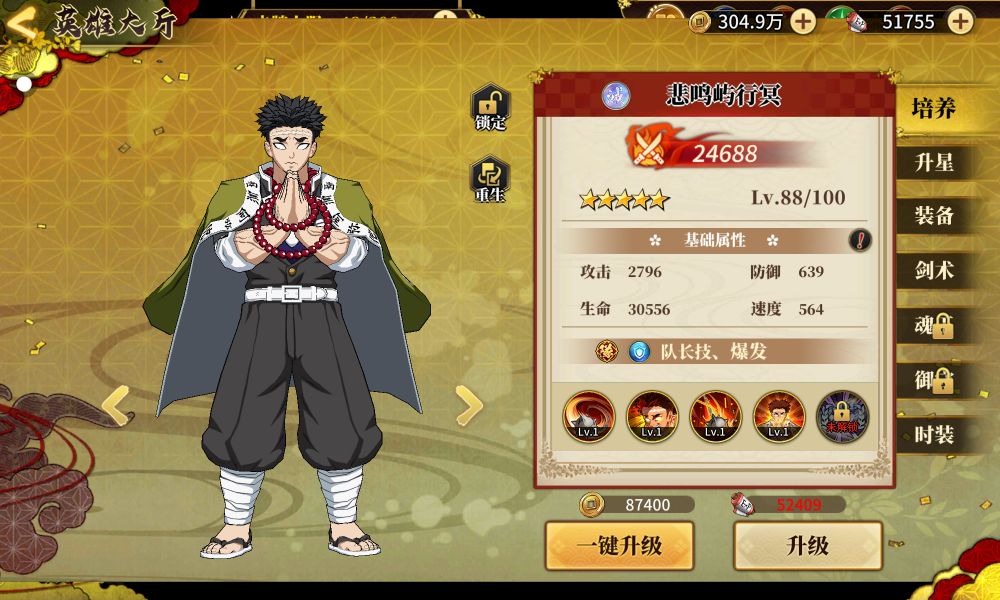This screenshot has width=1000, height=600.
Task: Open the third Lv.1 skill icon
Action: pyautogui.click(x=715, y=416)
